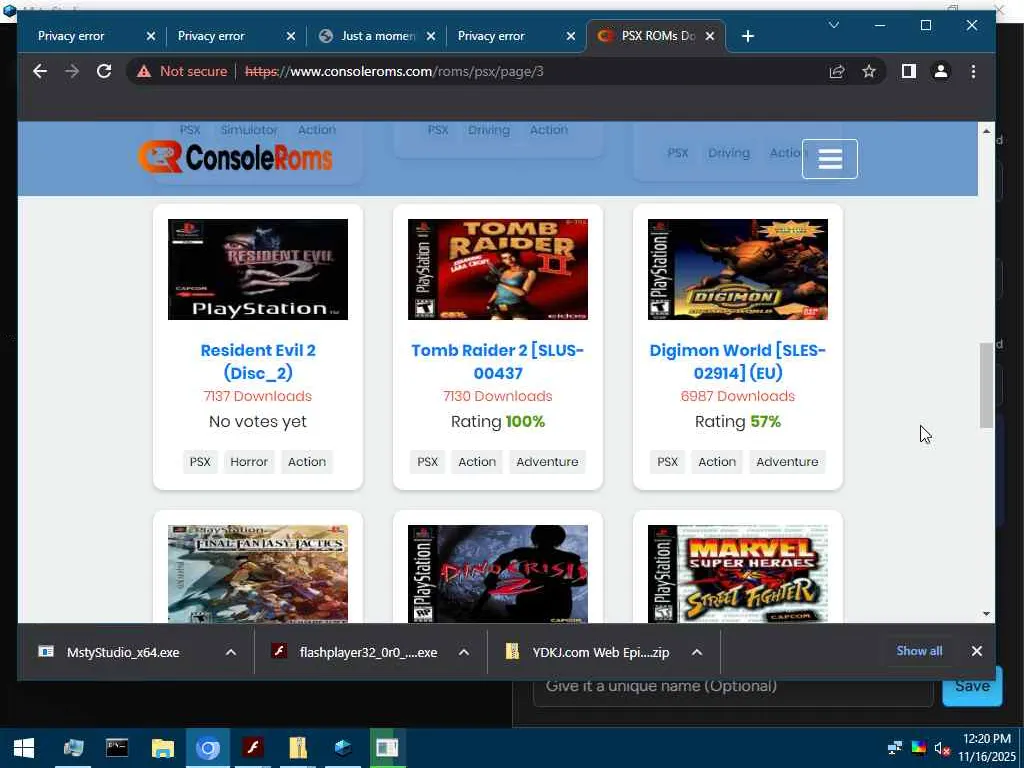Viewport: 1024px width, 768px height.
Task: Expand YDKJ.com zip download options
Action: click(x=697, y=652)
